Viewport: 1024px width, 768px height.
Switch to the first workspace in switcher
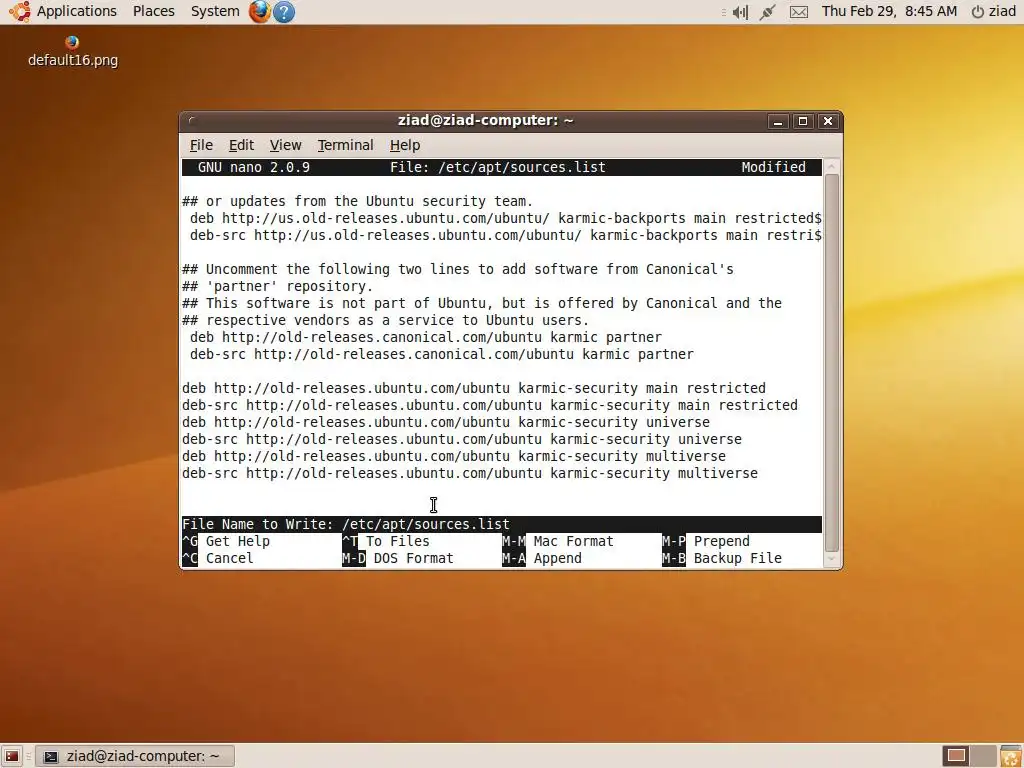point(956,756)
